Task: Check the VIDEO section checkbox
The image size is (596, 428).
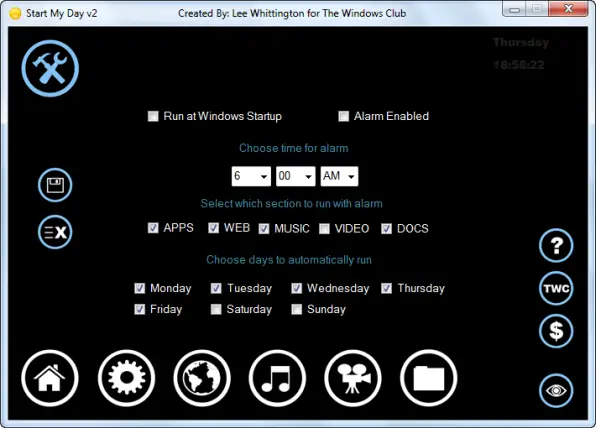Action: coord(324,229)
